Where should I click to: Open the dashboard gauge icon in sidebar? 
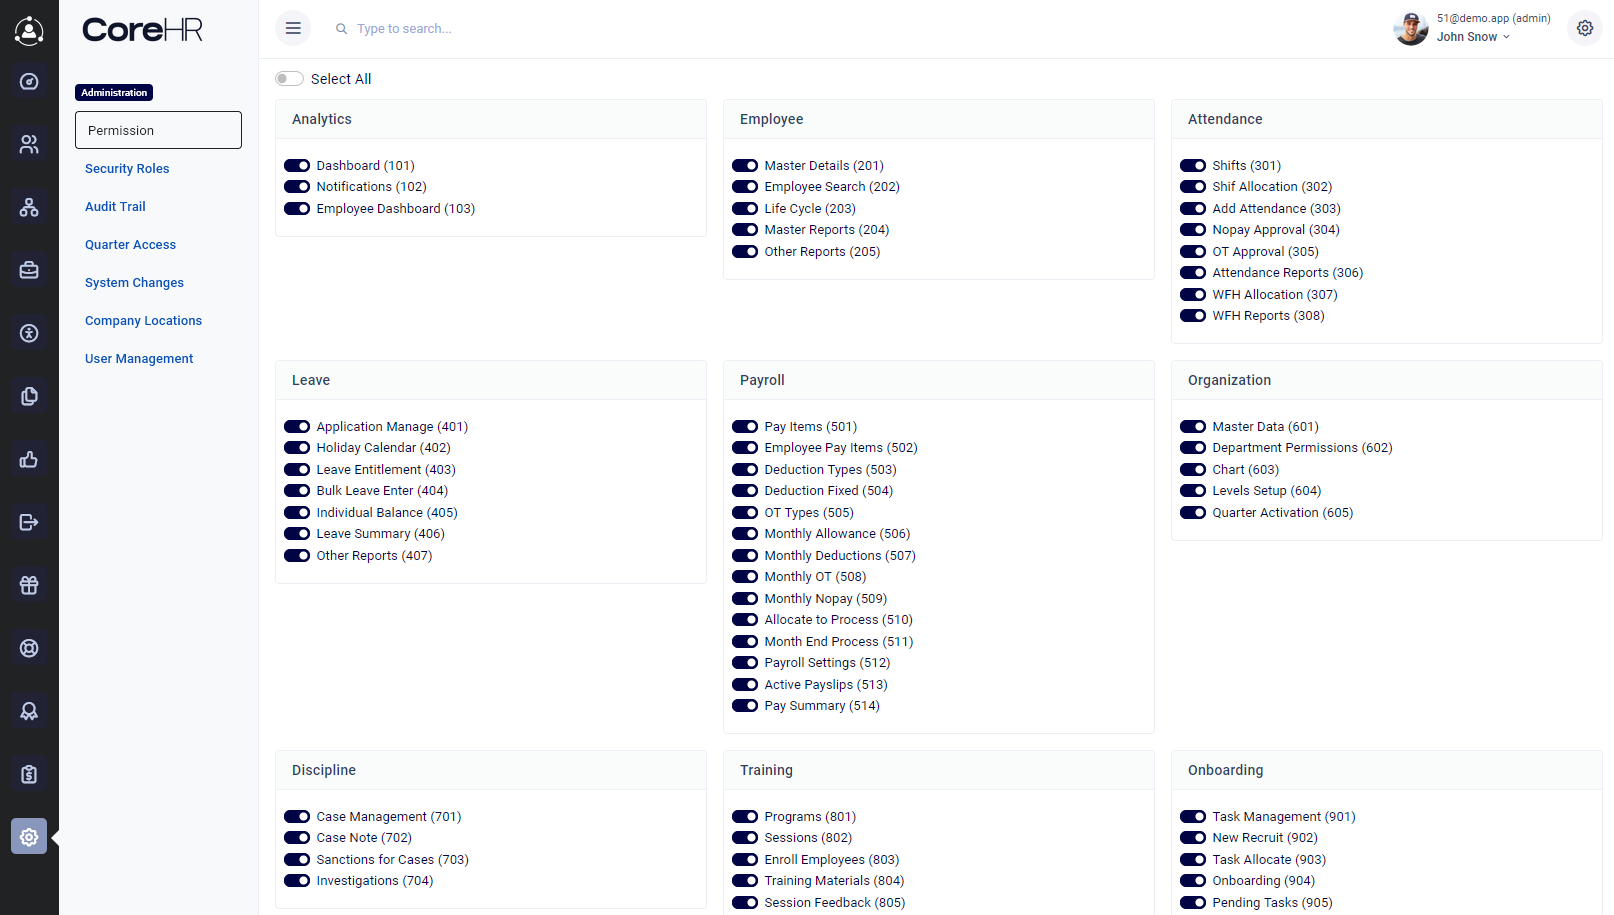(29, 82)
